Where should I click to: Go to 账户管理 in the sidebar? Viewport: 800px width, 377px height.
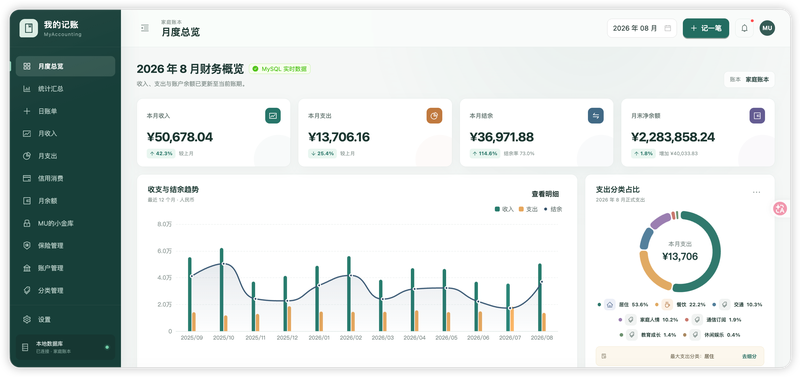[x=65, y=268]
